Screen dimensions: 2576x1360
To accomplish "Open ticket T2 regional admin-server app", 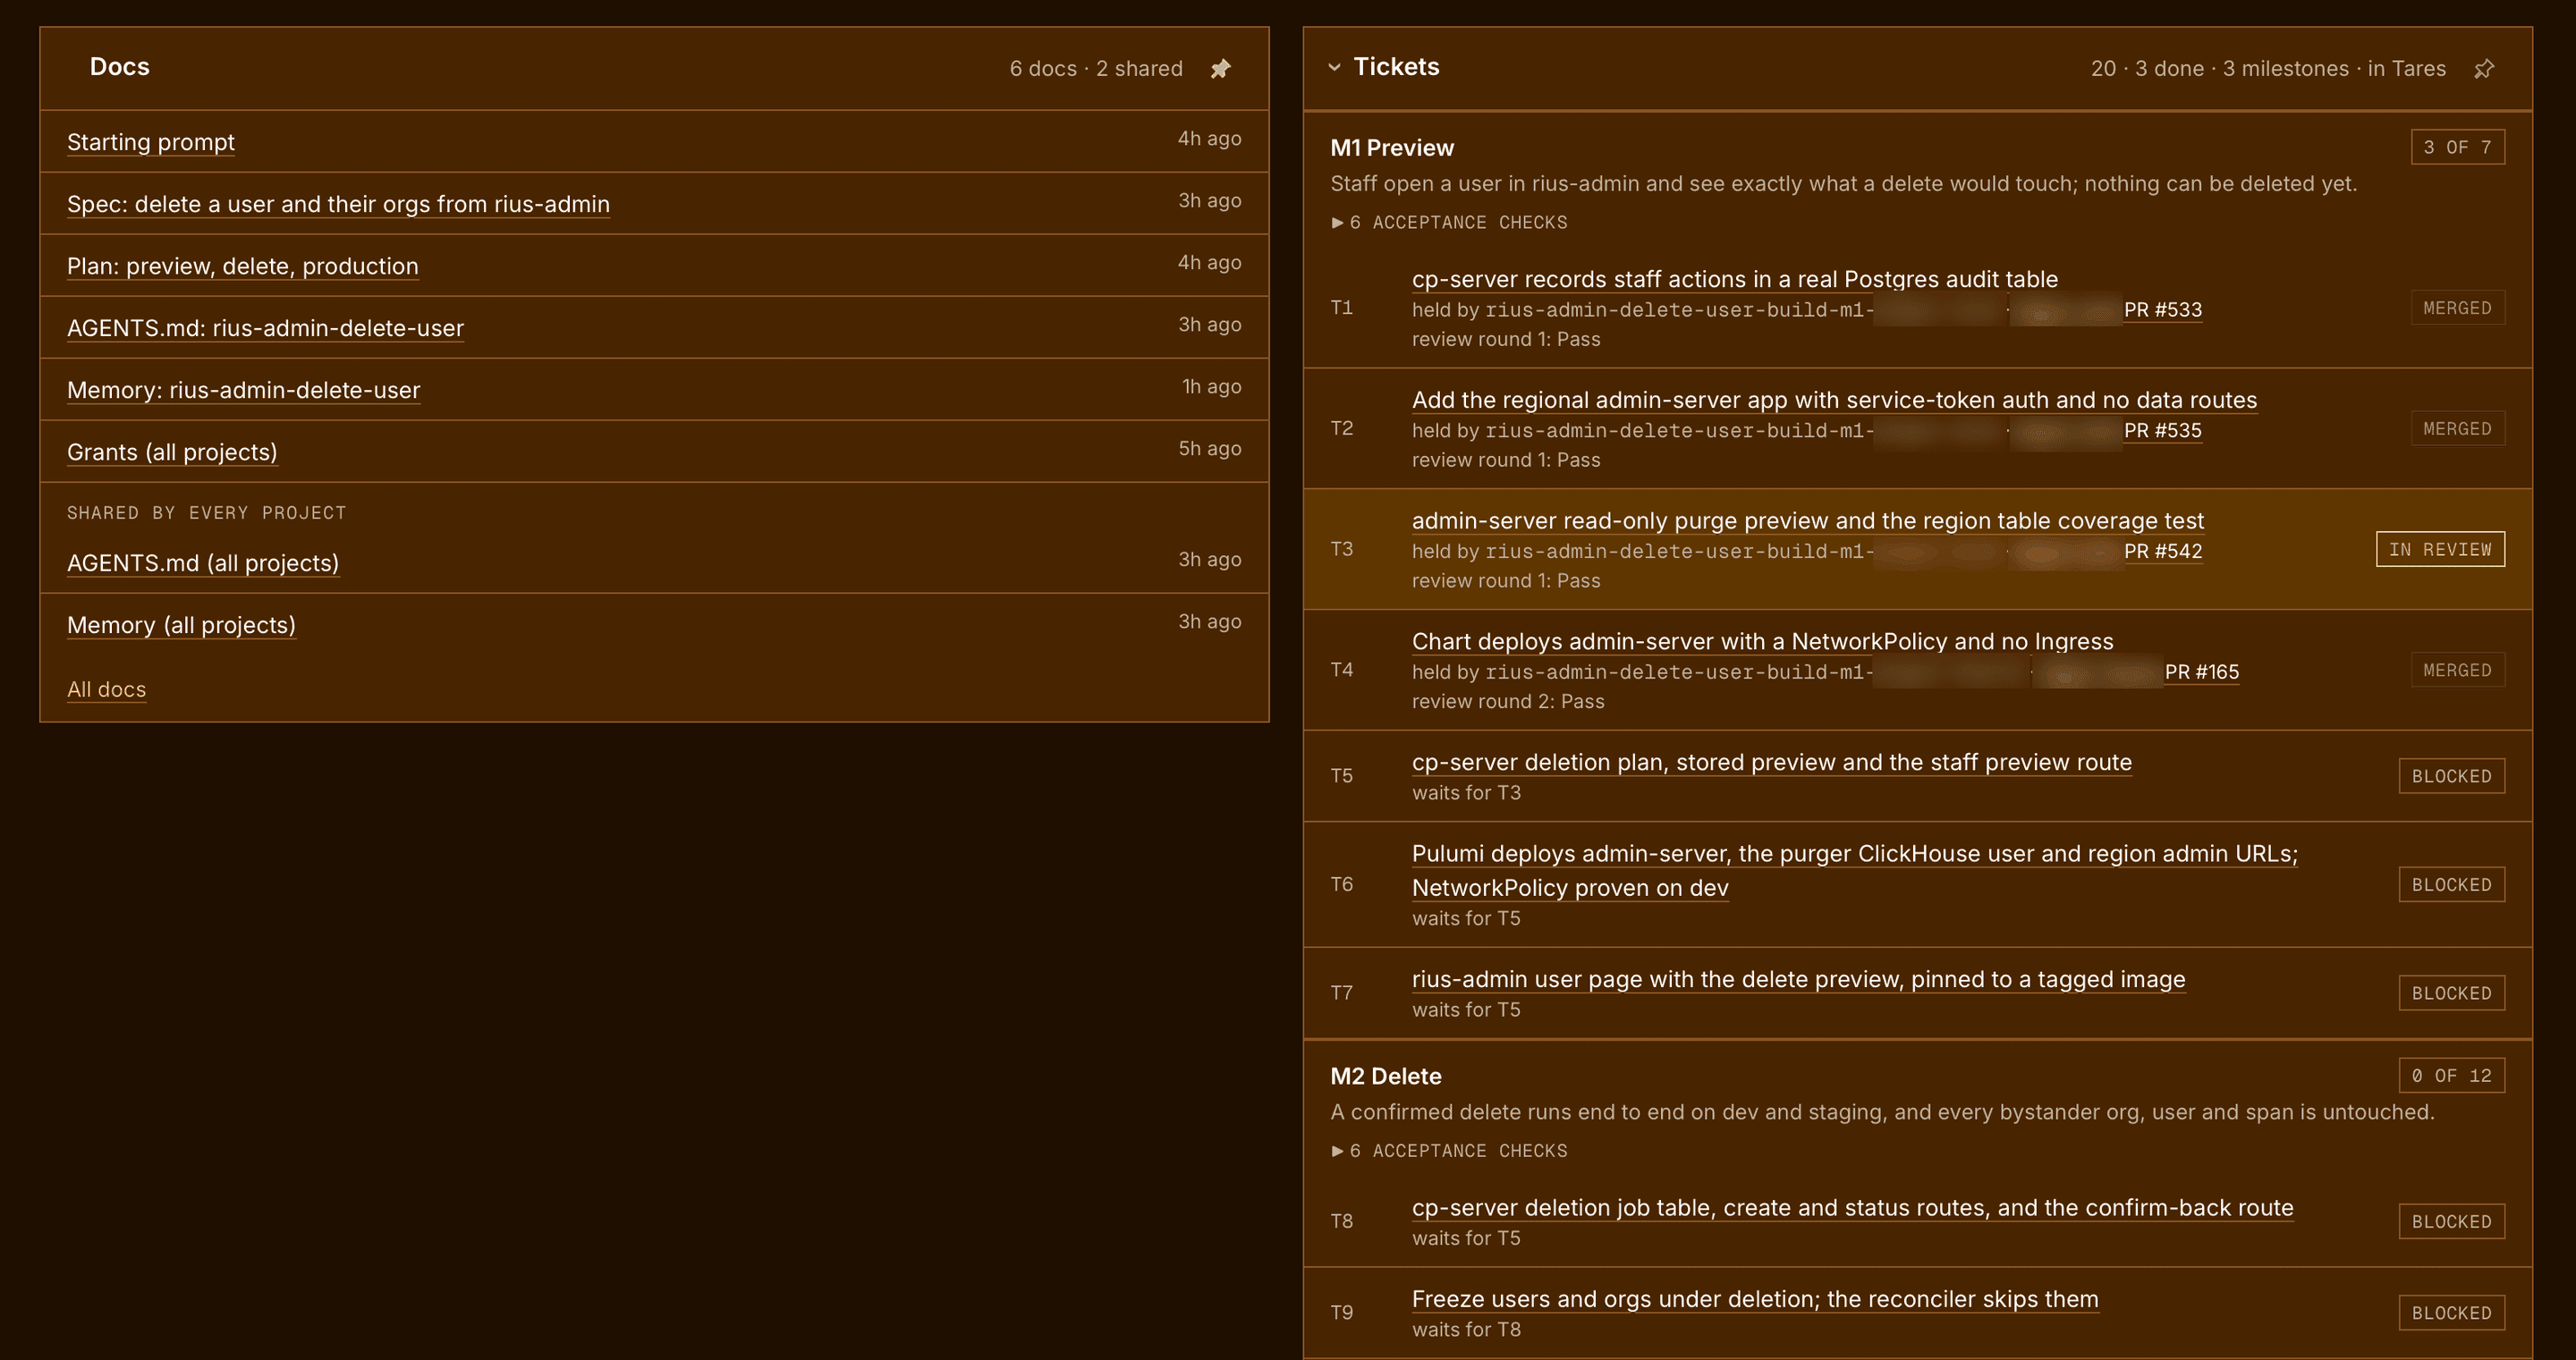I will 1834,400.
